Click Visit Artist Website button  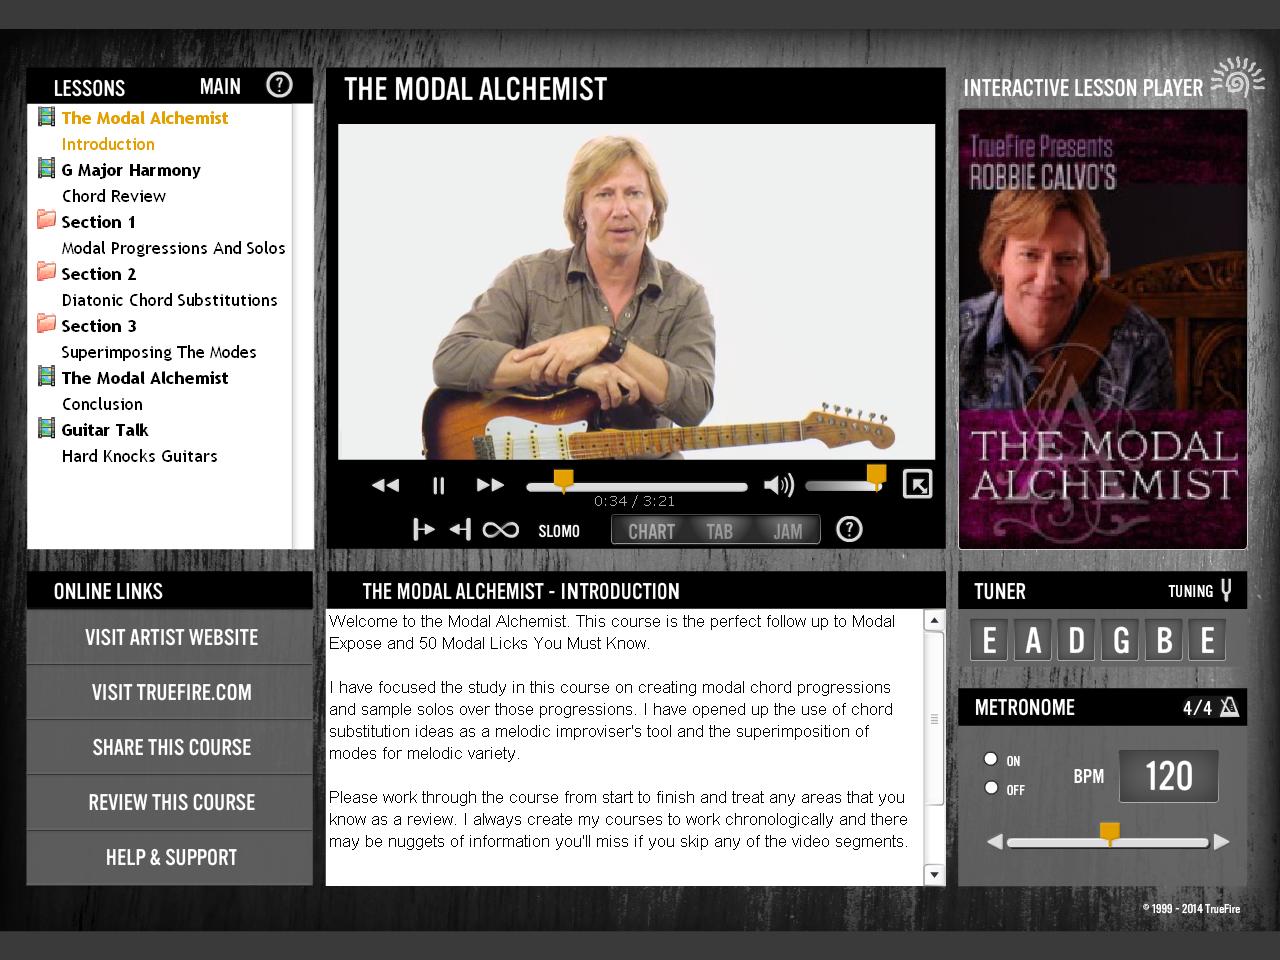170,638
